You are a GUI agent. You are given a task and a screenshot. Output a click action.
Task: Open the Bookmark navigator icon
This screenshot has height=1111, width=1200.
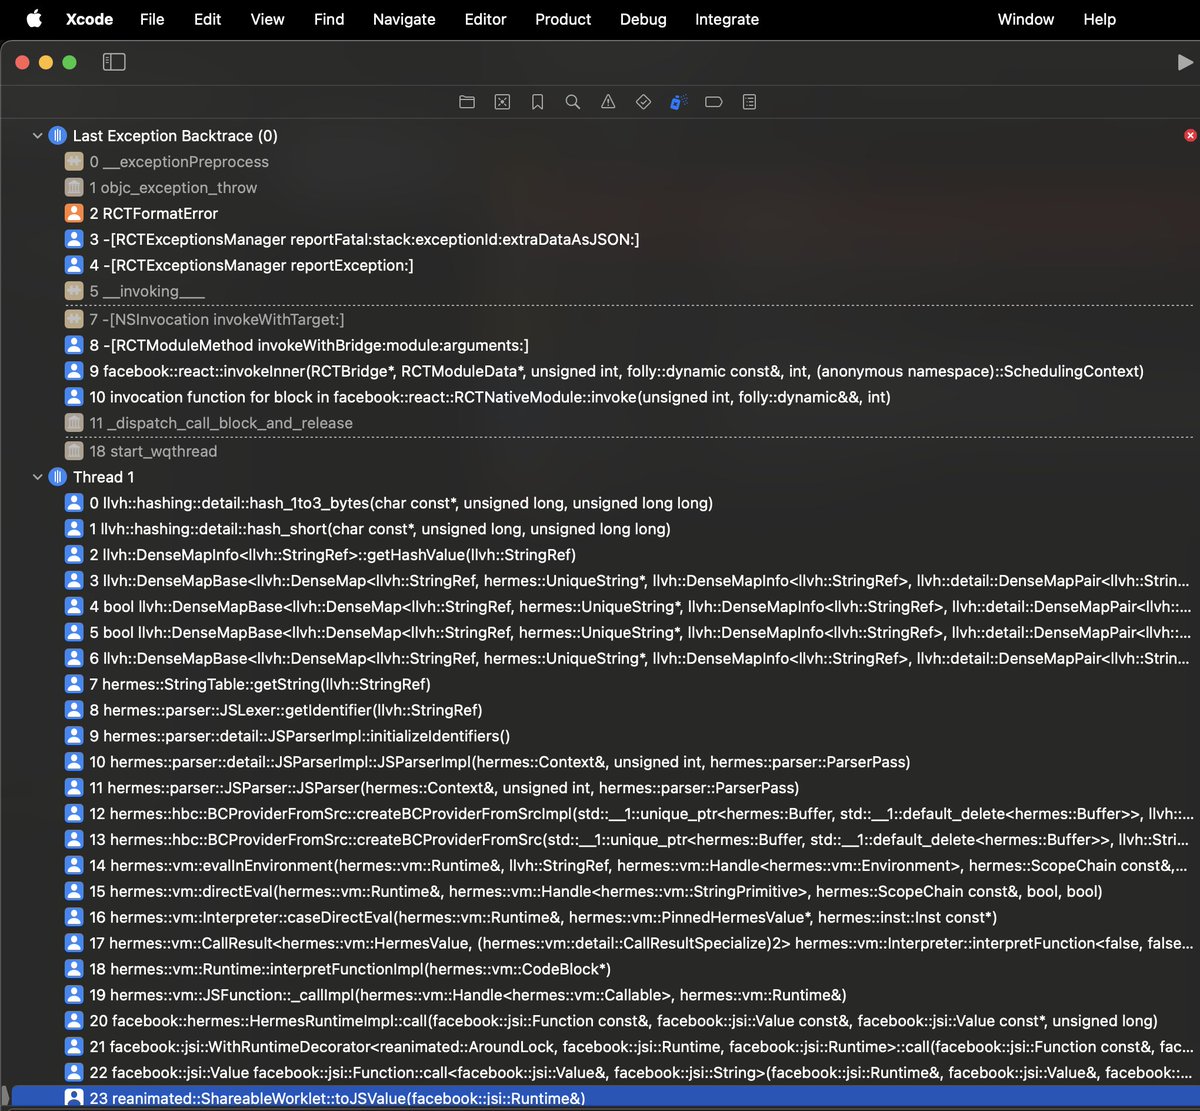537,102
